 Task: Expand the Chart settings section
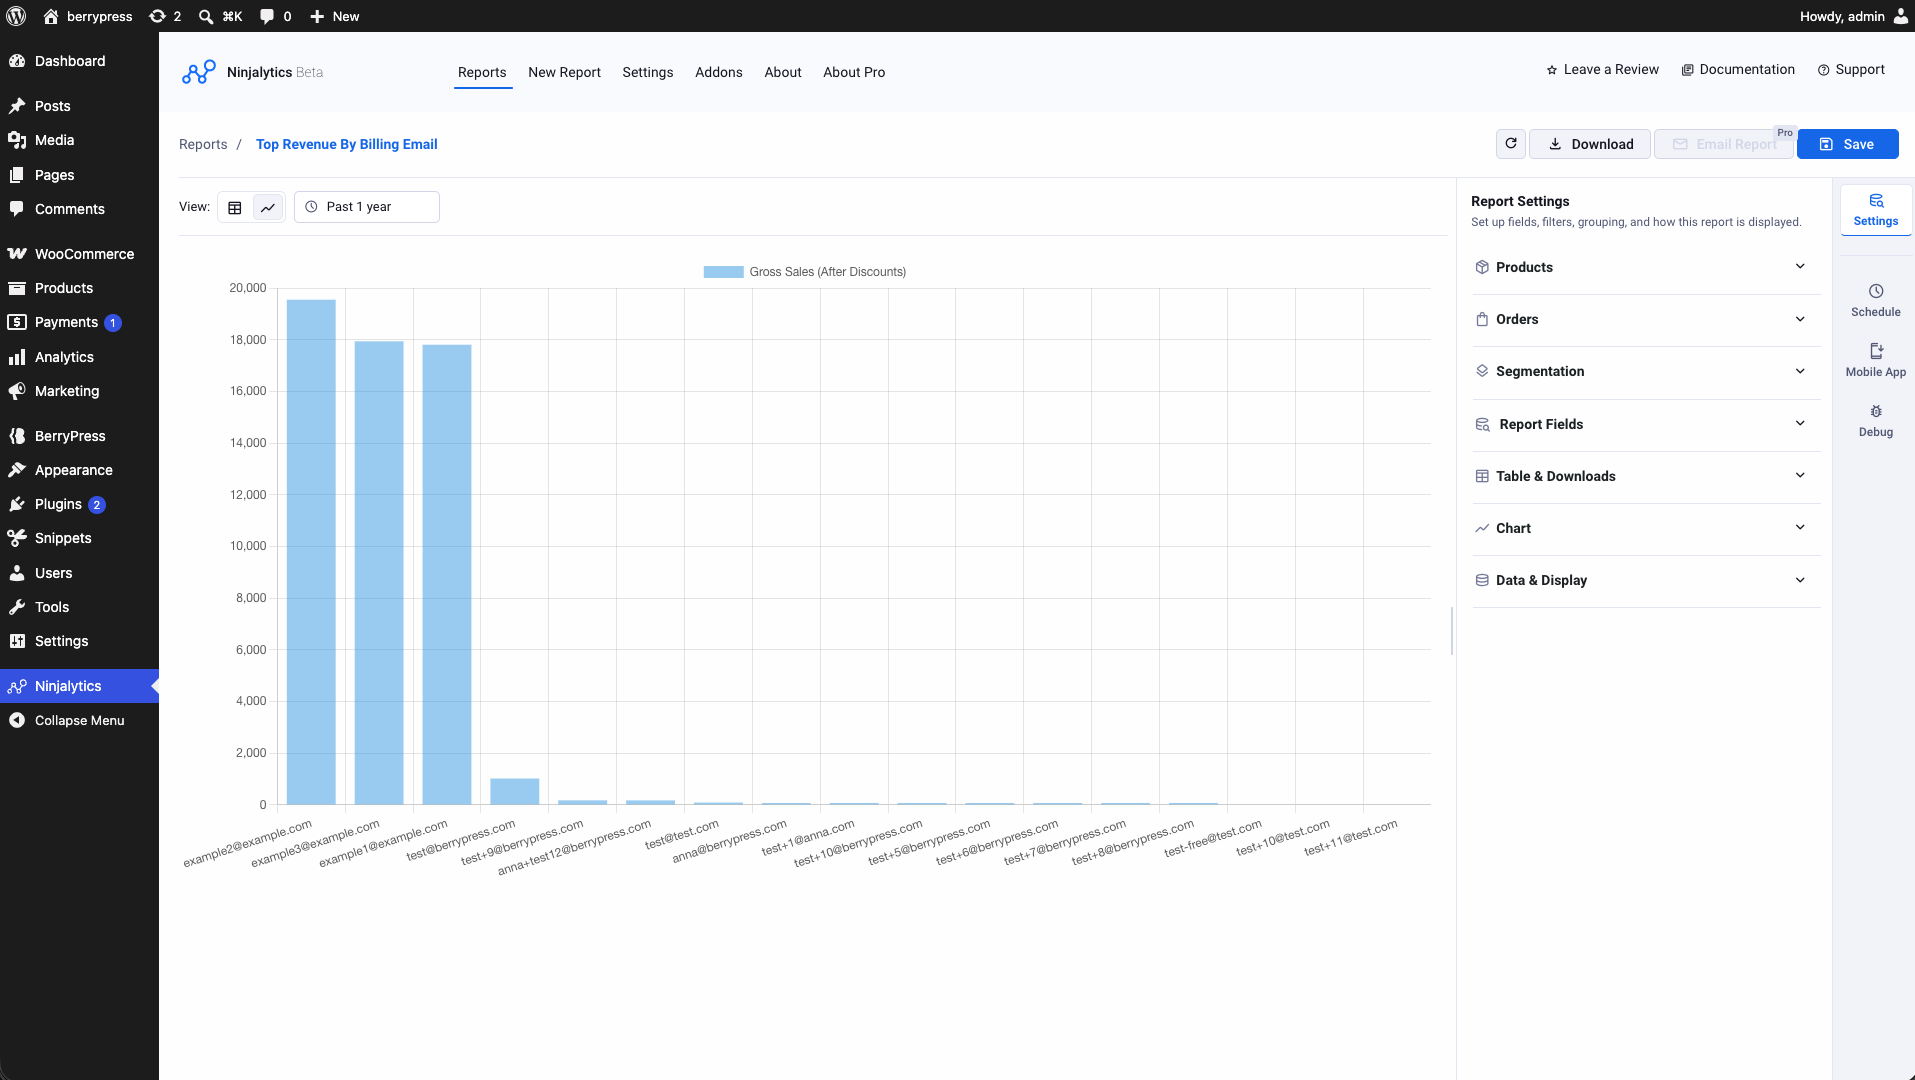1646,528
